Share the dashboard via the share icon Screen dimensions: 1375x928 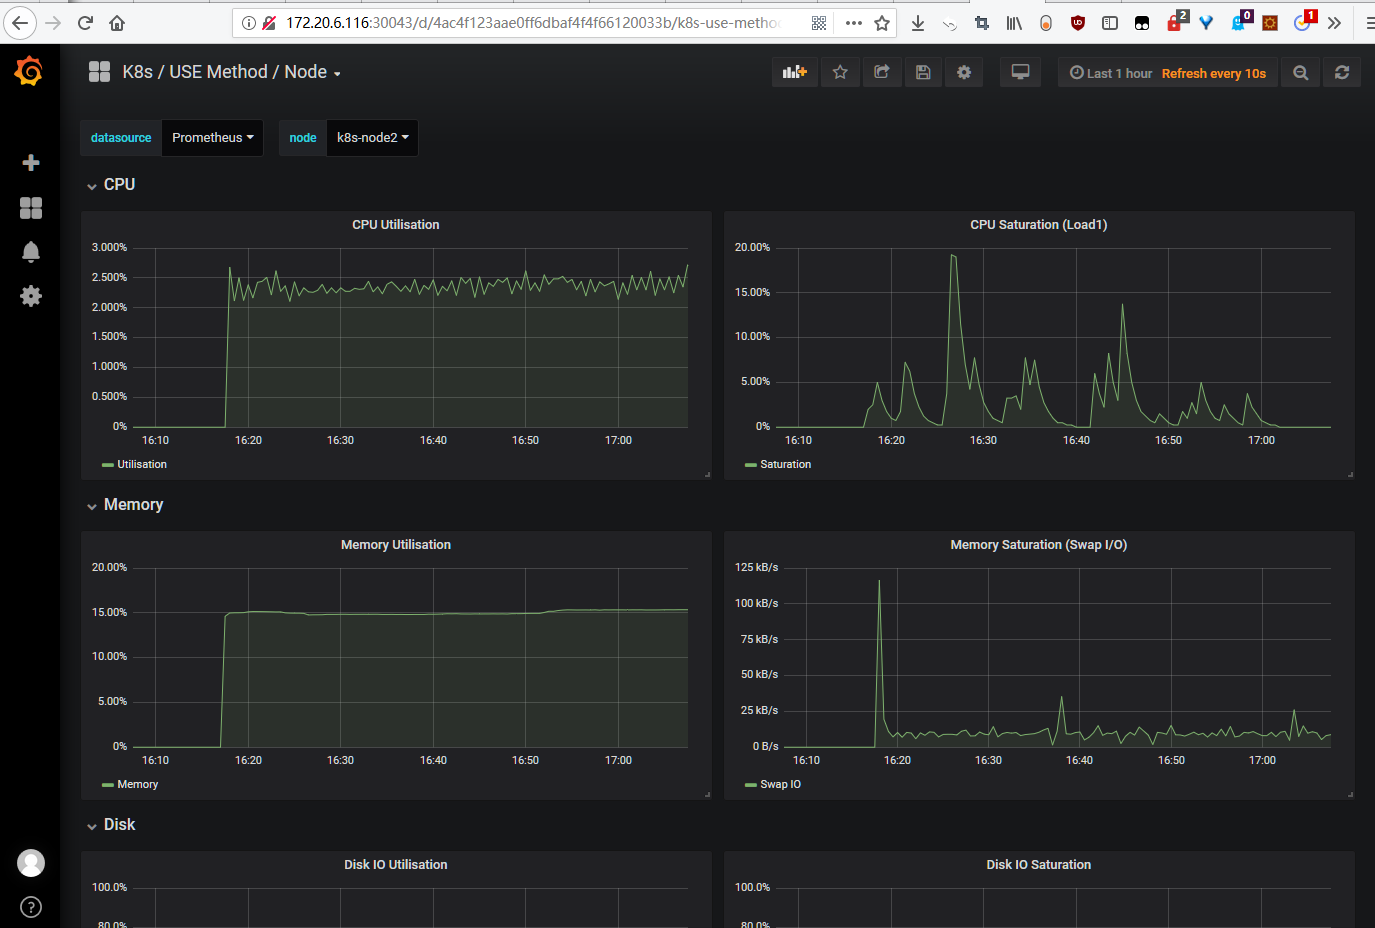pyautogui.click(x=882, y=72)
